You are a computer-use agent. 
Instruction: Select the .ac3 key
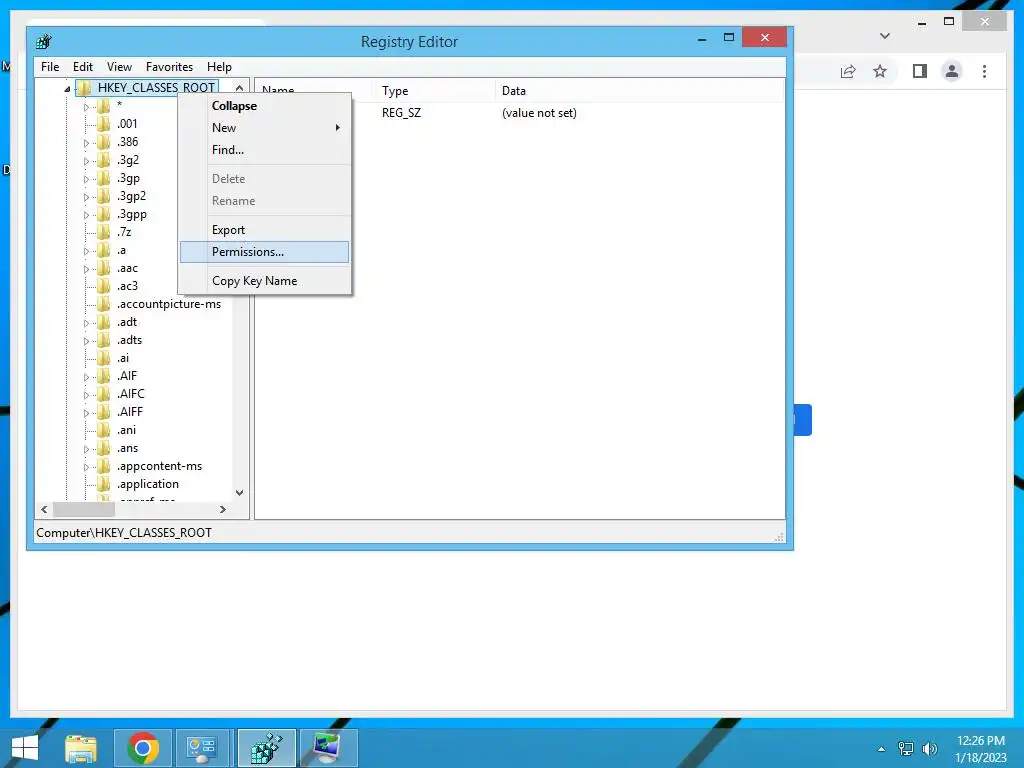127,286
